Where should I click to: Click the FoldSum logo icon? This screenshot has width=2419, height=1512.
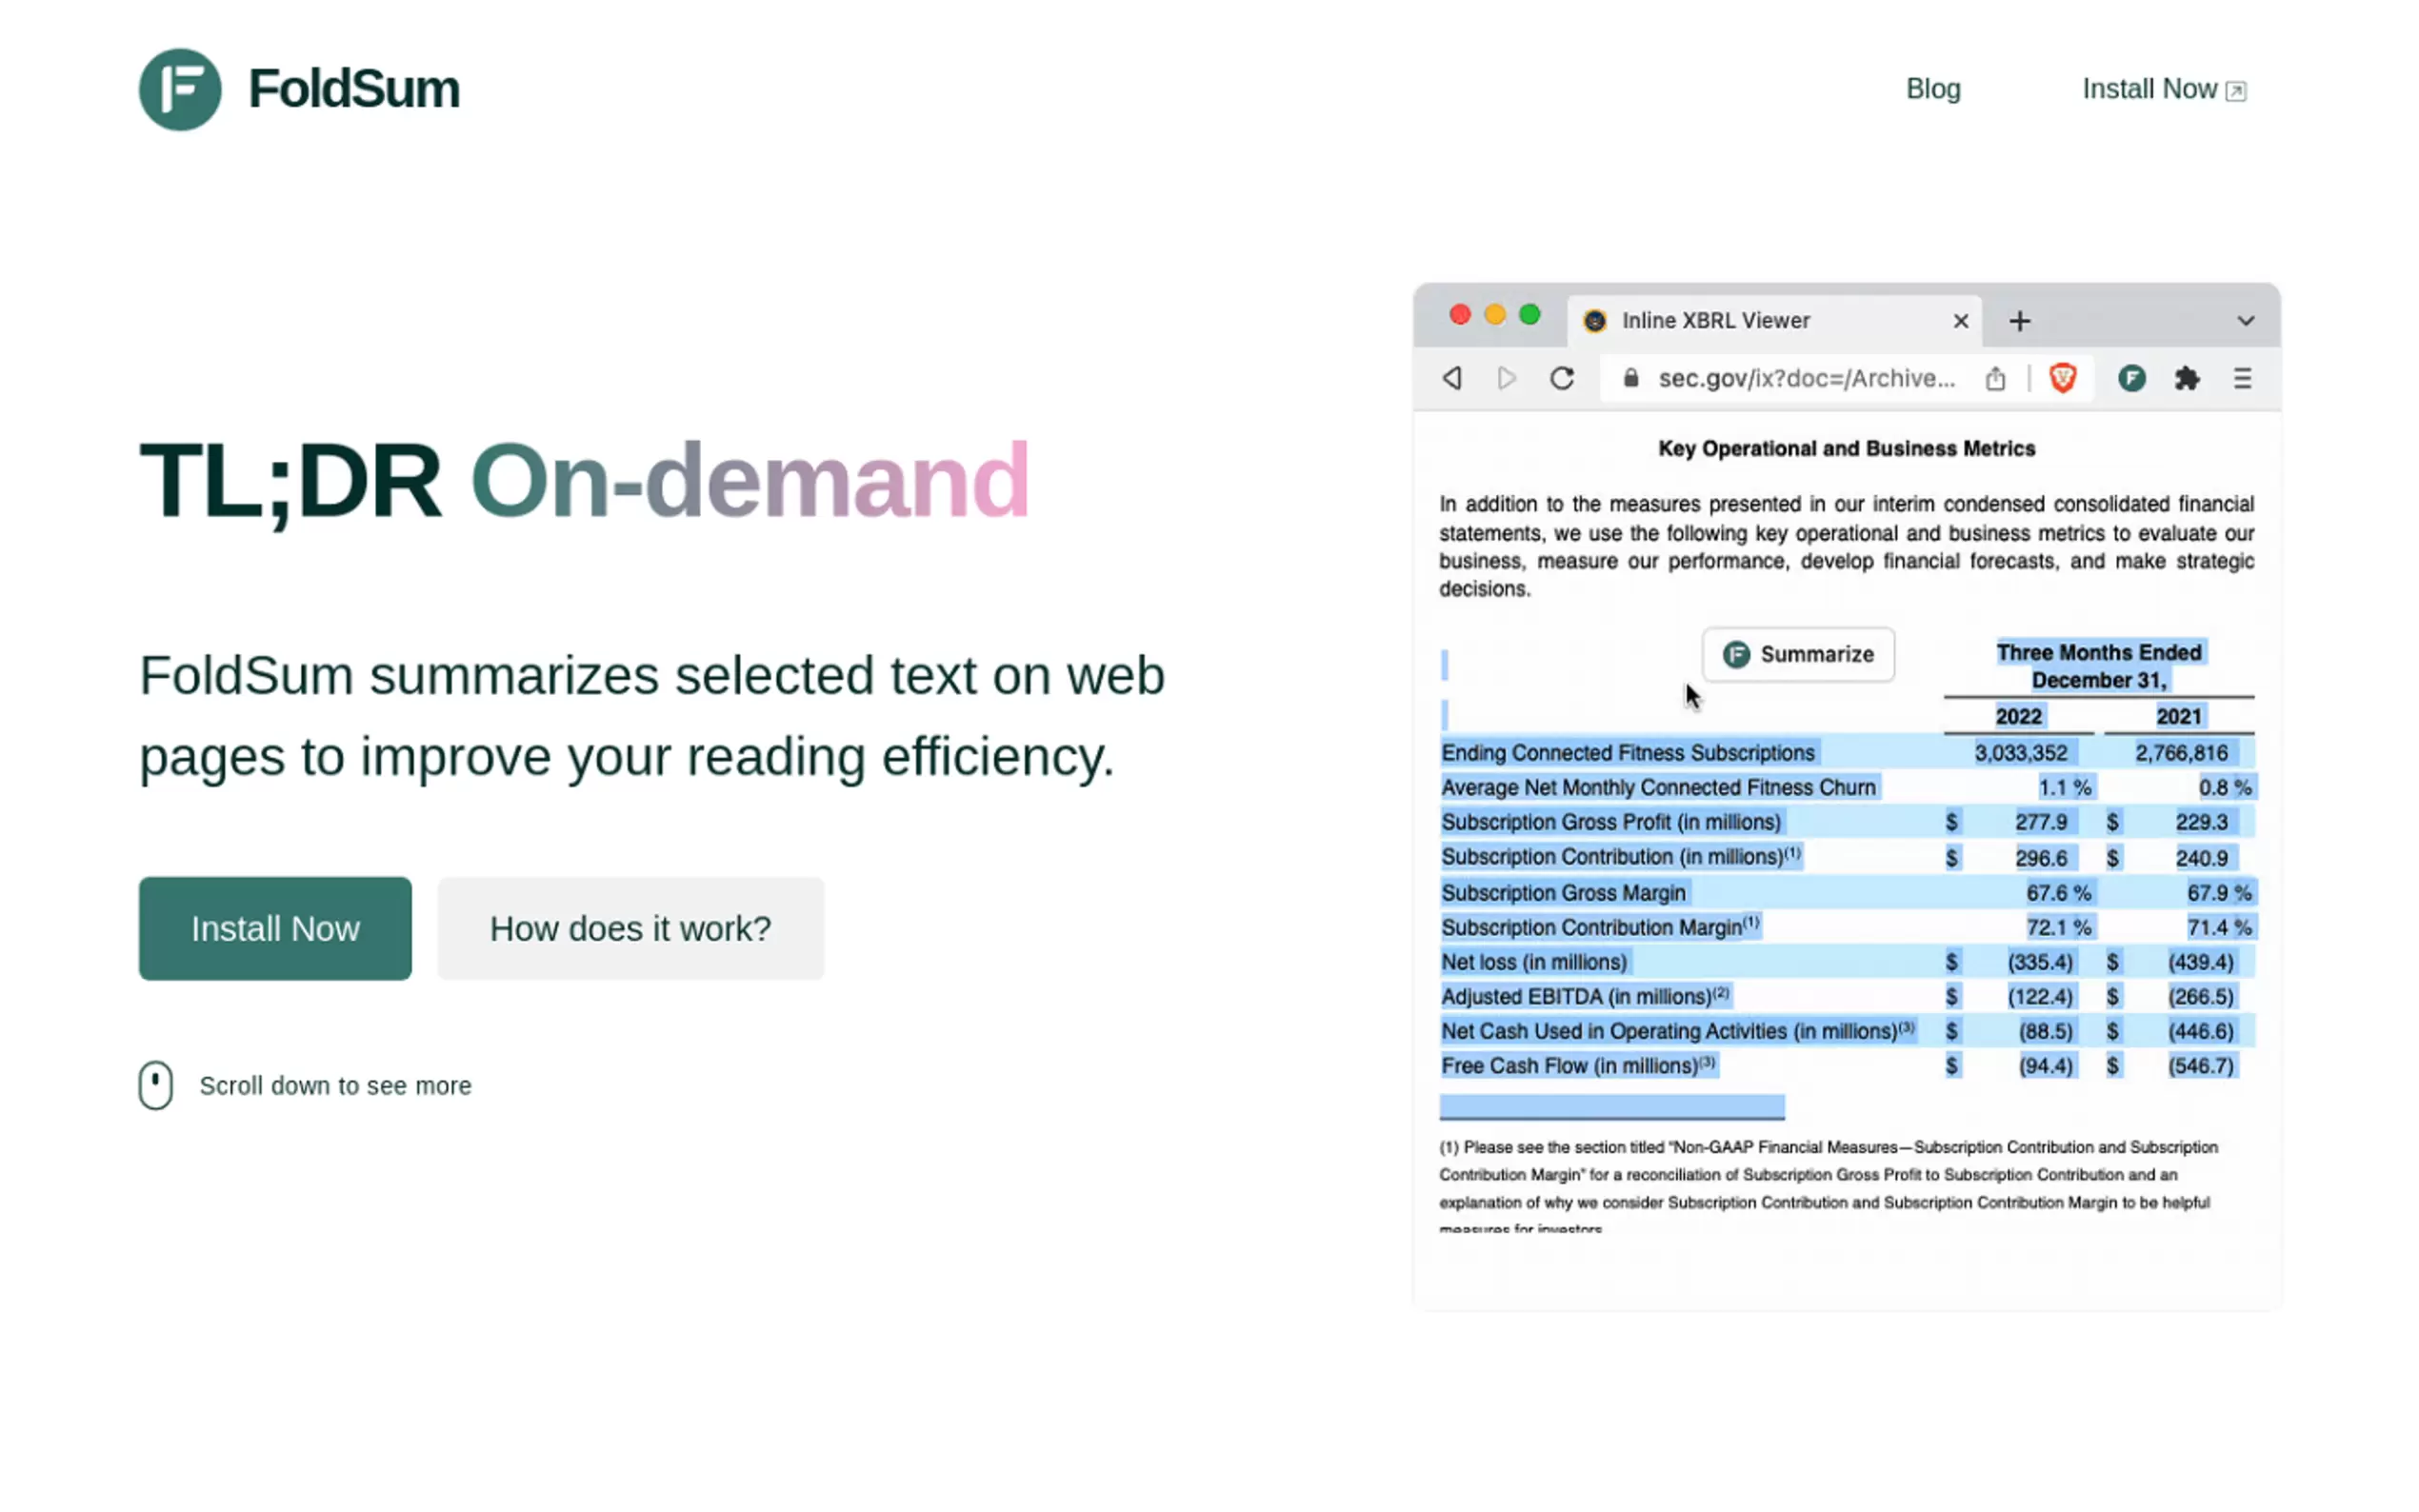pyautogui.click(x=180, y=89)
